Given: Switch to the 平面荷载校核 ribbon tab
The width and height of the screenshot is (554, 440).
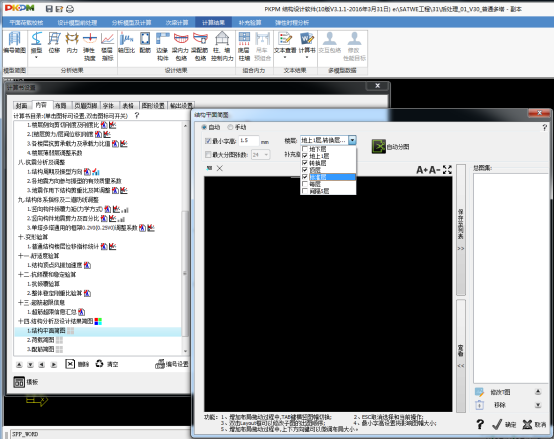Looking at the screenshot, I should 26,23.
